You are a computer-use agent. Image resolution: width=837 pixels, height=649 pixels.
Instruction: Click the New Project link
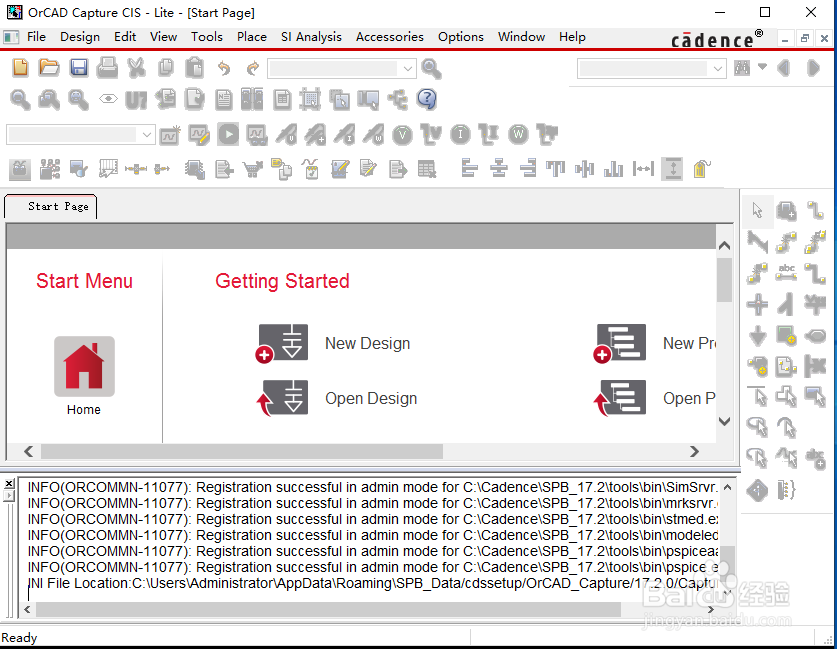tap(689, 343)
